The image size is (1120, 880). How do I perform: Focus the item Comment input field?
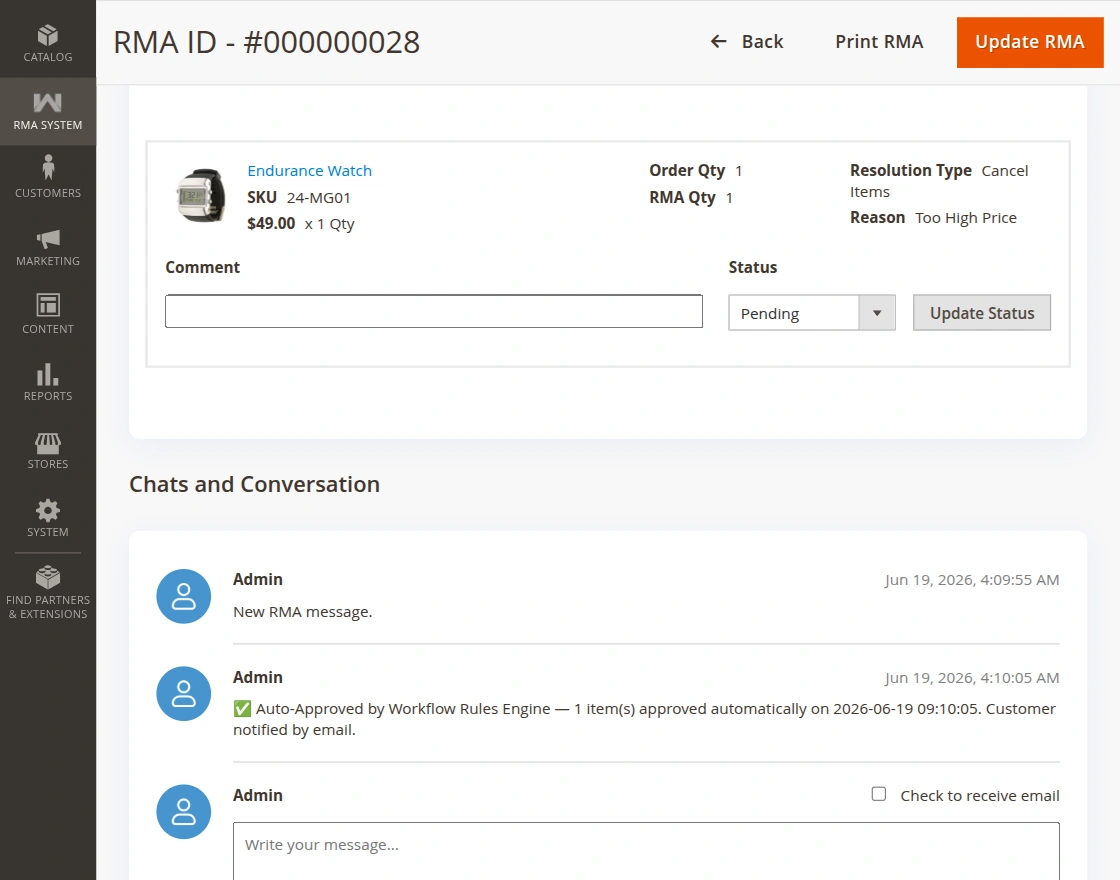(434, 311)
